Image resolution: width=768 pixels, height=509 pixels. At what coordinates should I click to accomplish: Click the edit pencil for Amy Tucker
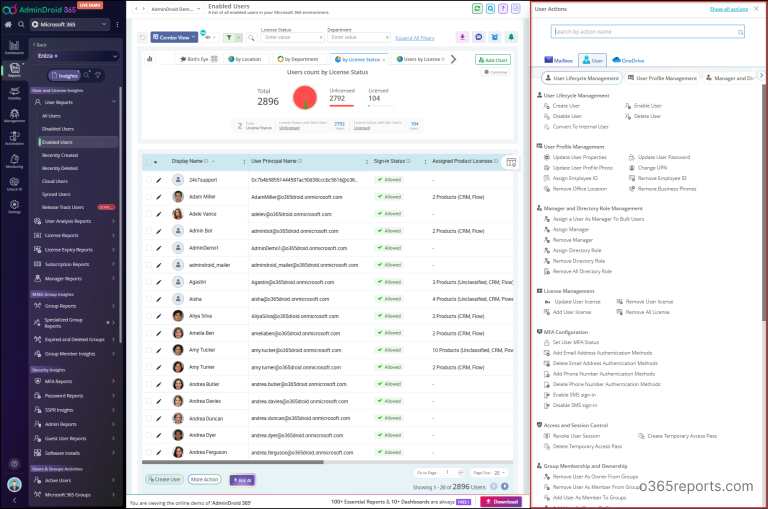click(x=159, y=350)
